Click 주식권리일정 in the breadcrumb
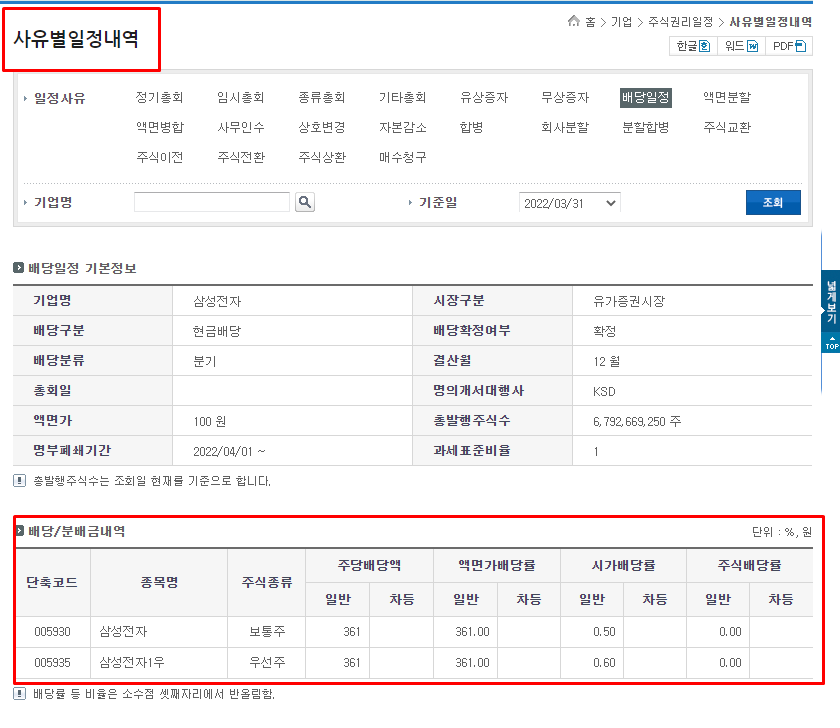Viewport: 840px width, 728px height. point(680,22)
